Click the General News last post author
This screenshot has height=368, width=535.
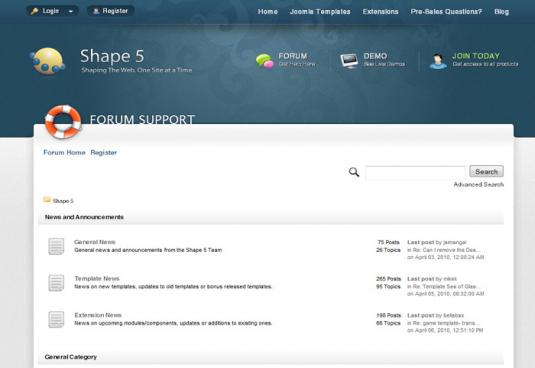(455, 242)
